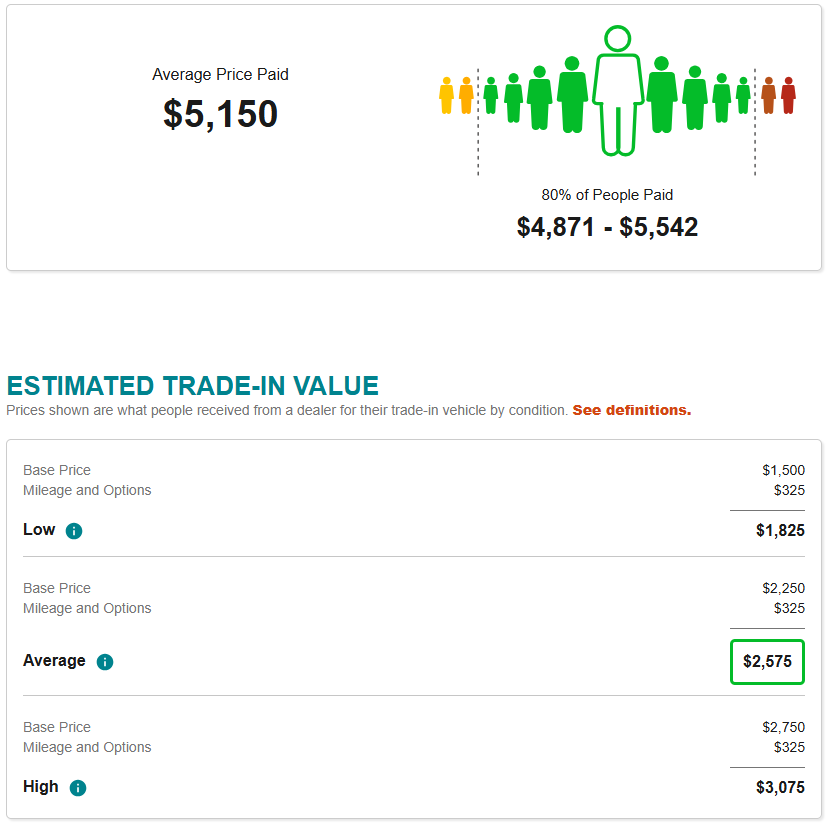
Task: Open the See definitions link
Action: pos(631,410)
